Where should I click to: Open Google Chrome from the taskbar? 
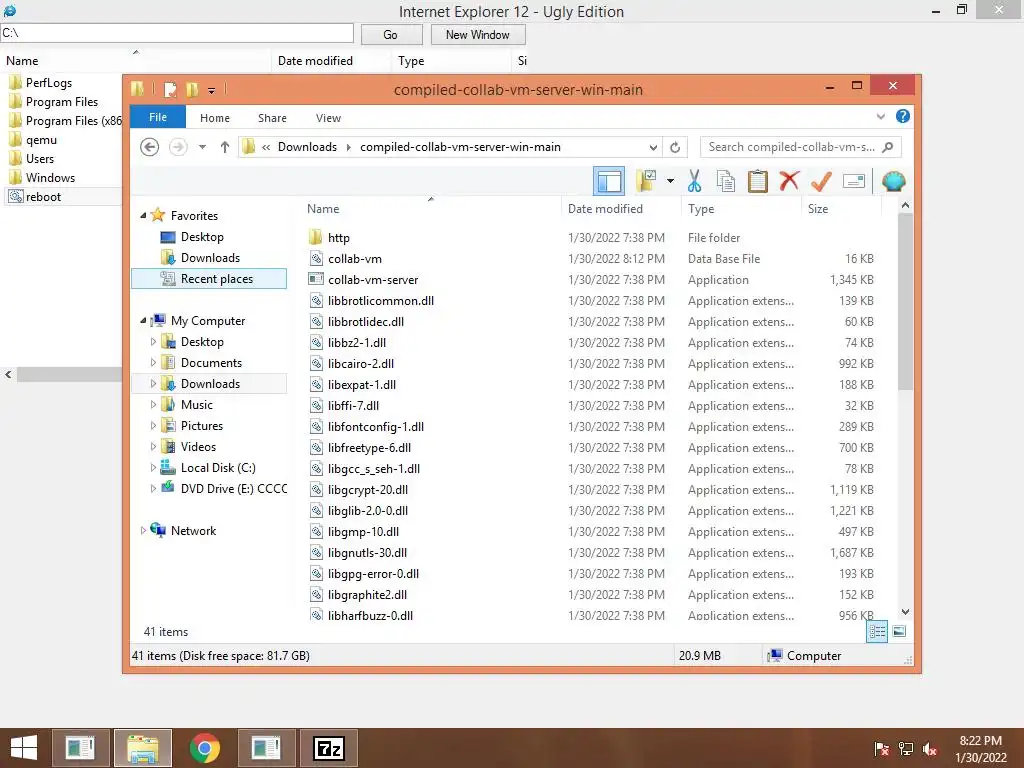204,748
